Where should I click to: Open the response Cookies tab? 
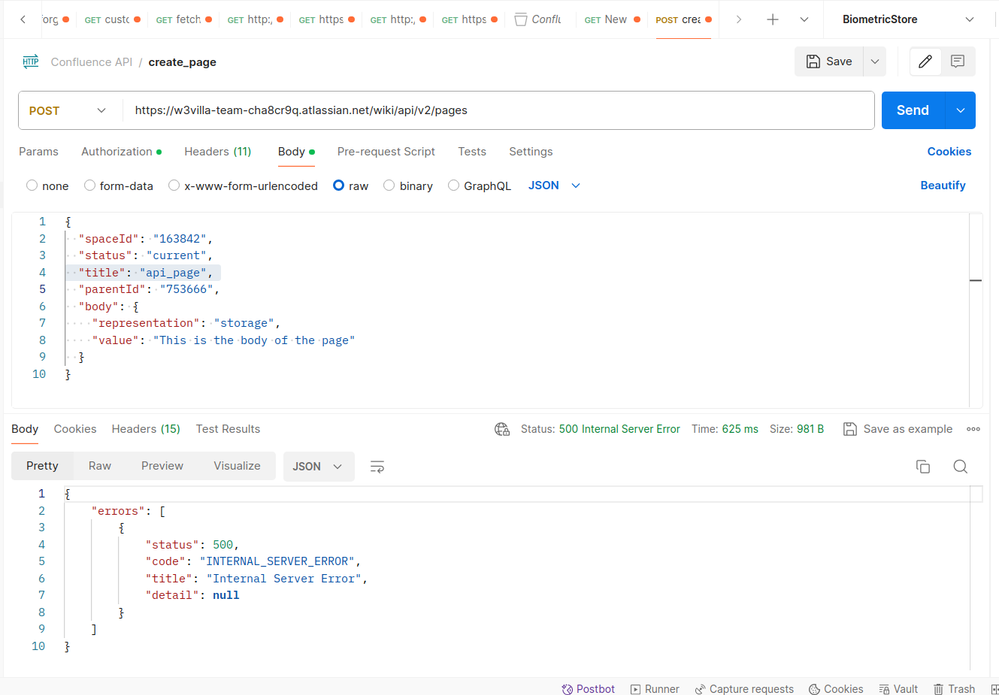tap(75, 429)
